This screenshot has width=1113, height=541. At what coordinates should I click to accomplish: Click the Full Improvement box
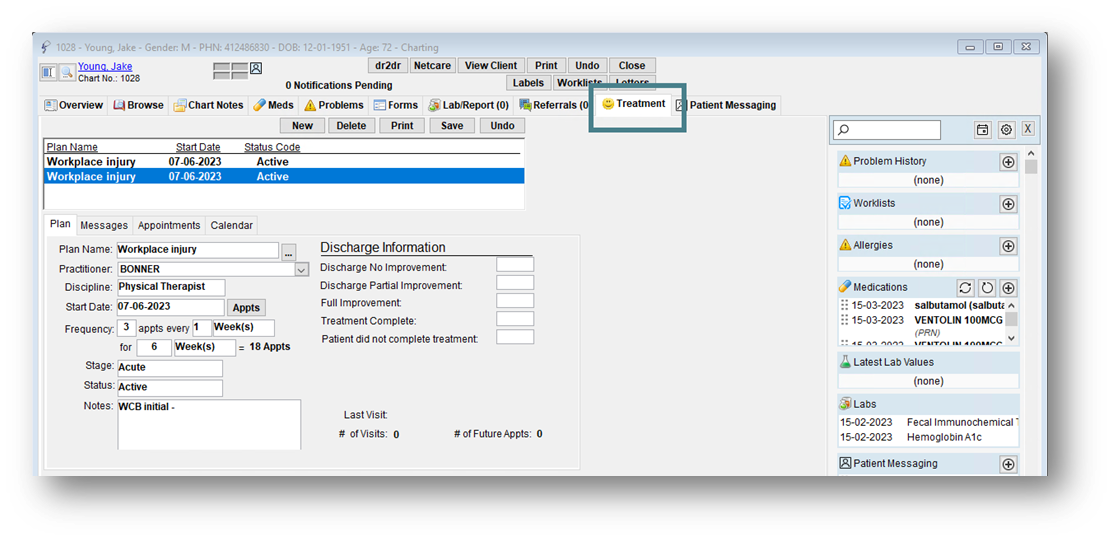[x=515, y=301]
